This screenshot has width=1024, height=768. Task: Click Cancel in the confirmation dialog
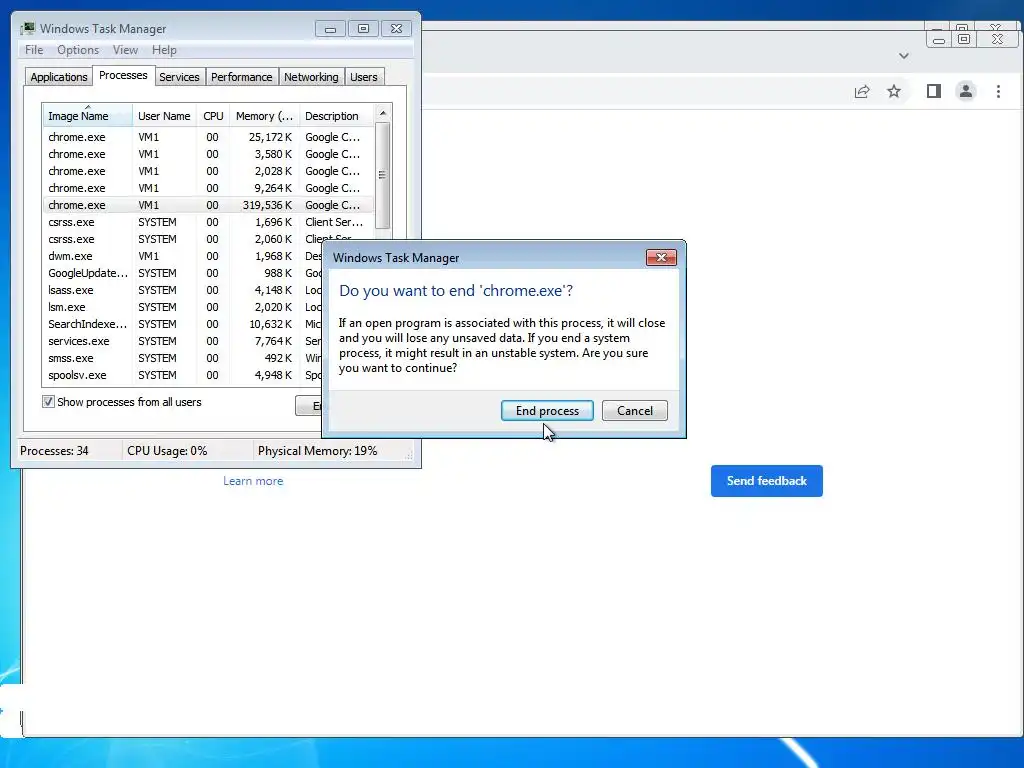(x=635, y=411)
